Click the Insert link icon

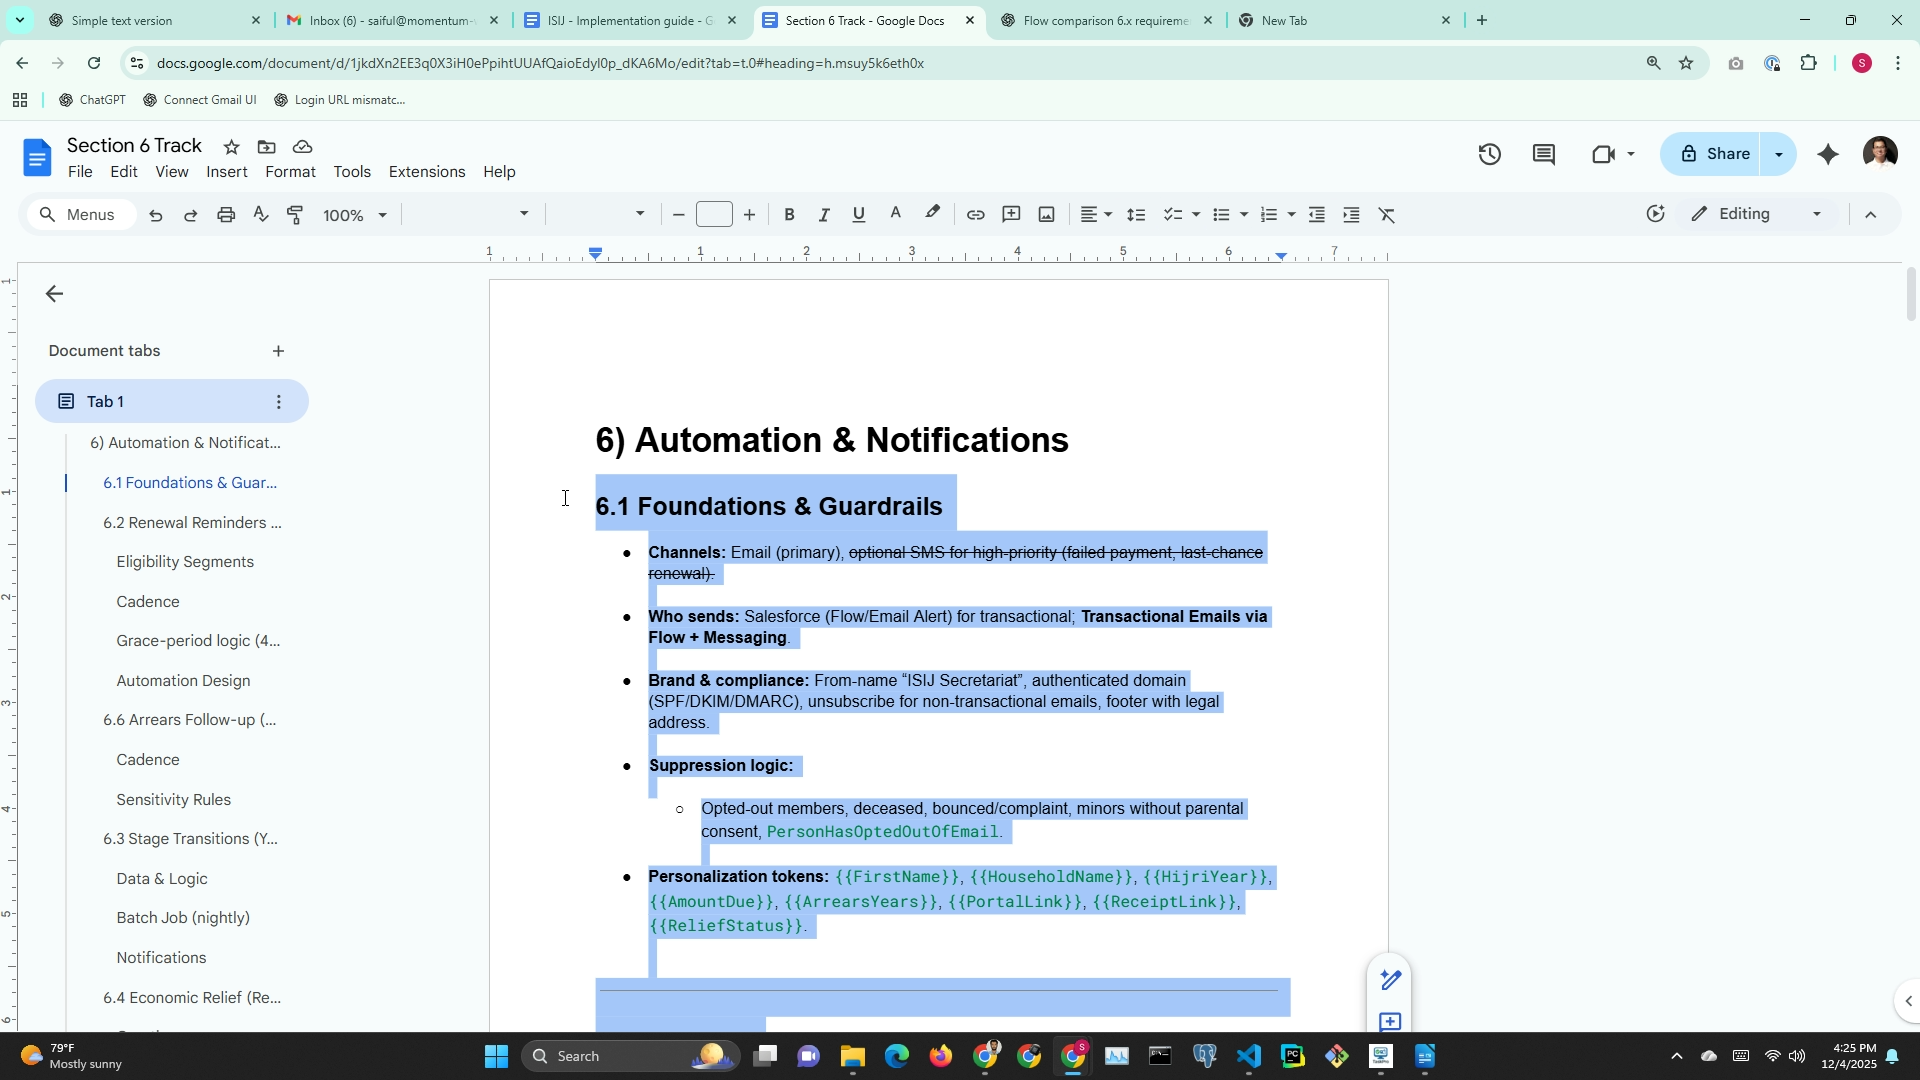tap(975, 215)
